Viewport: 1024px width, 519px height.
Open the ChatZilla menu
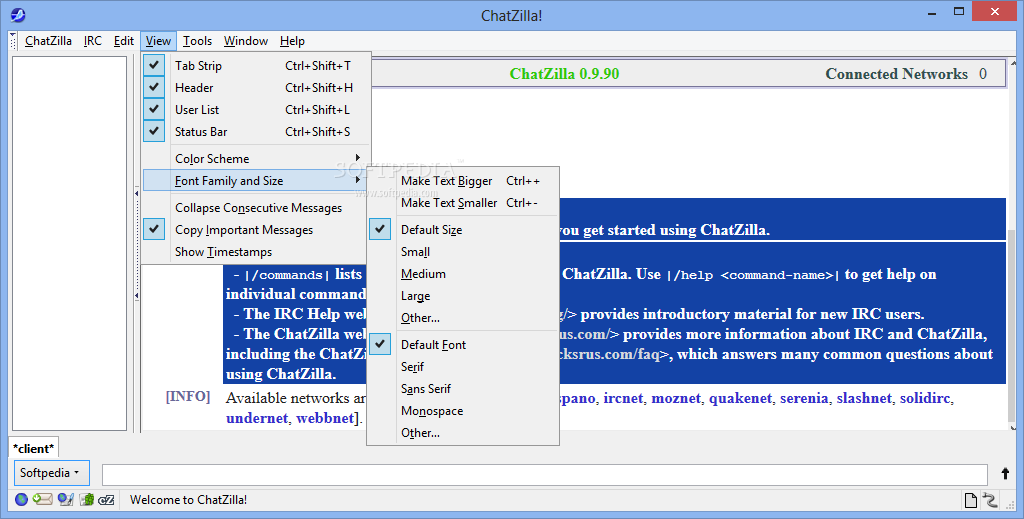48,41
